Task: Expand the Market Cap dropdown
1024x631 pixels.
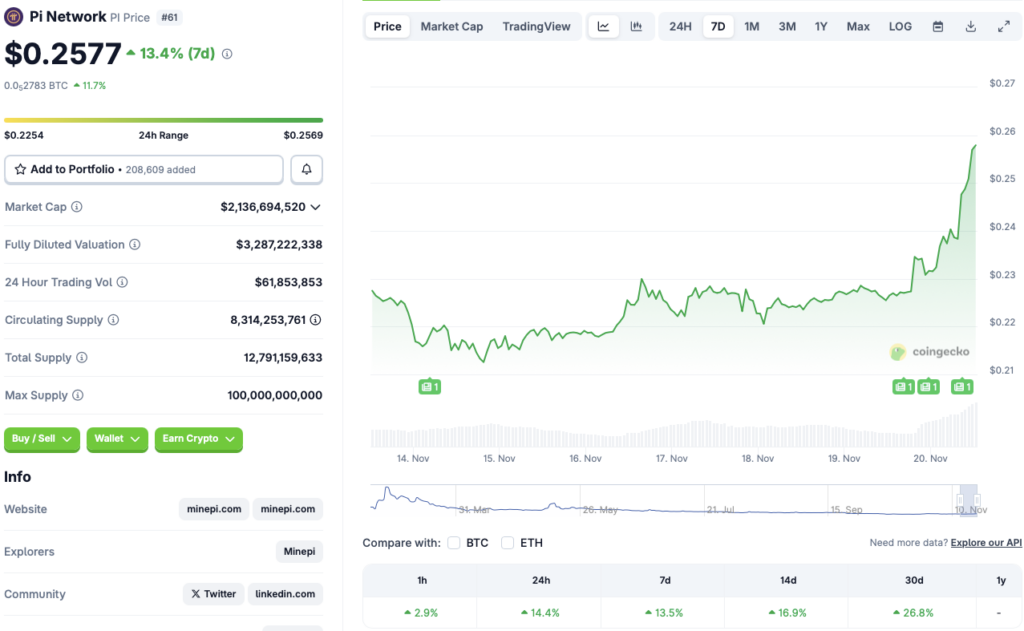Action: pos(314,207)
